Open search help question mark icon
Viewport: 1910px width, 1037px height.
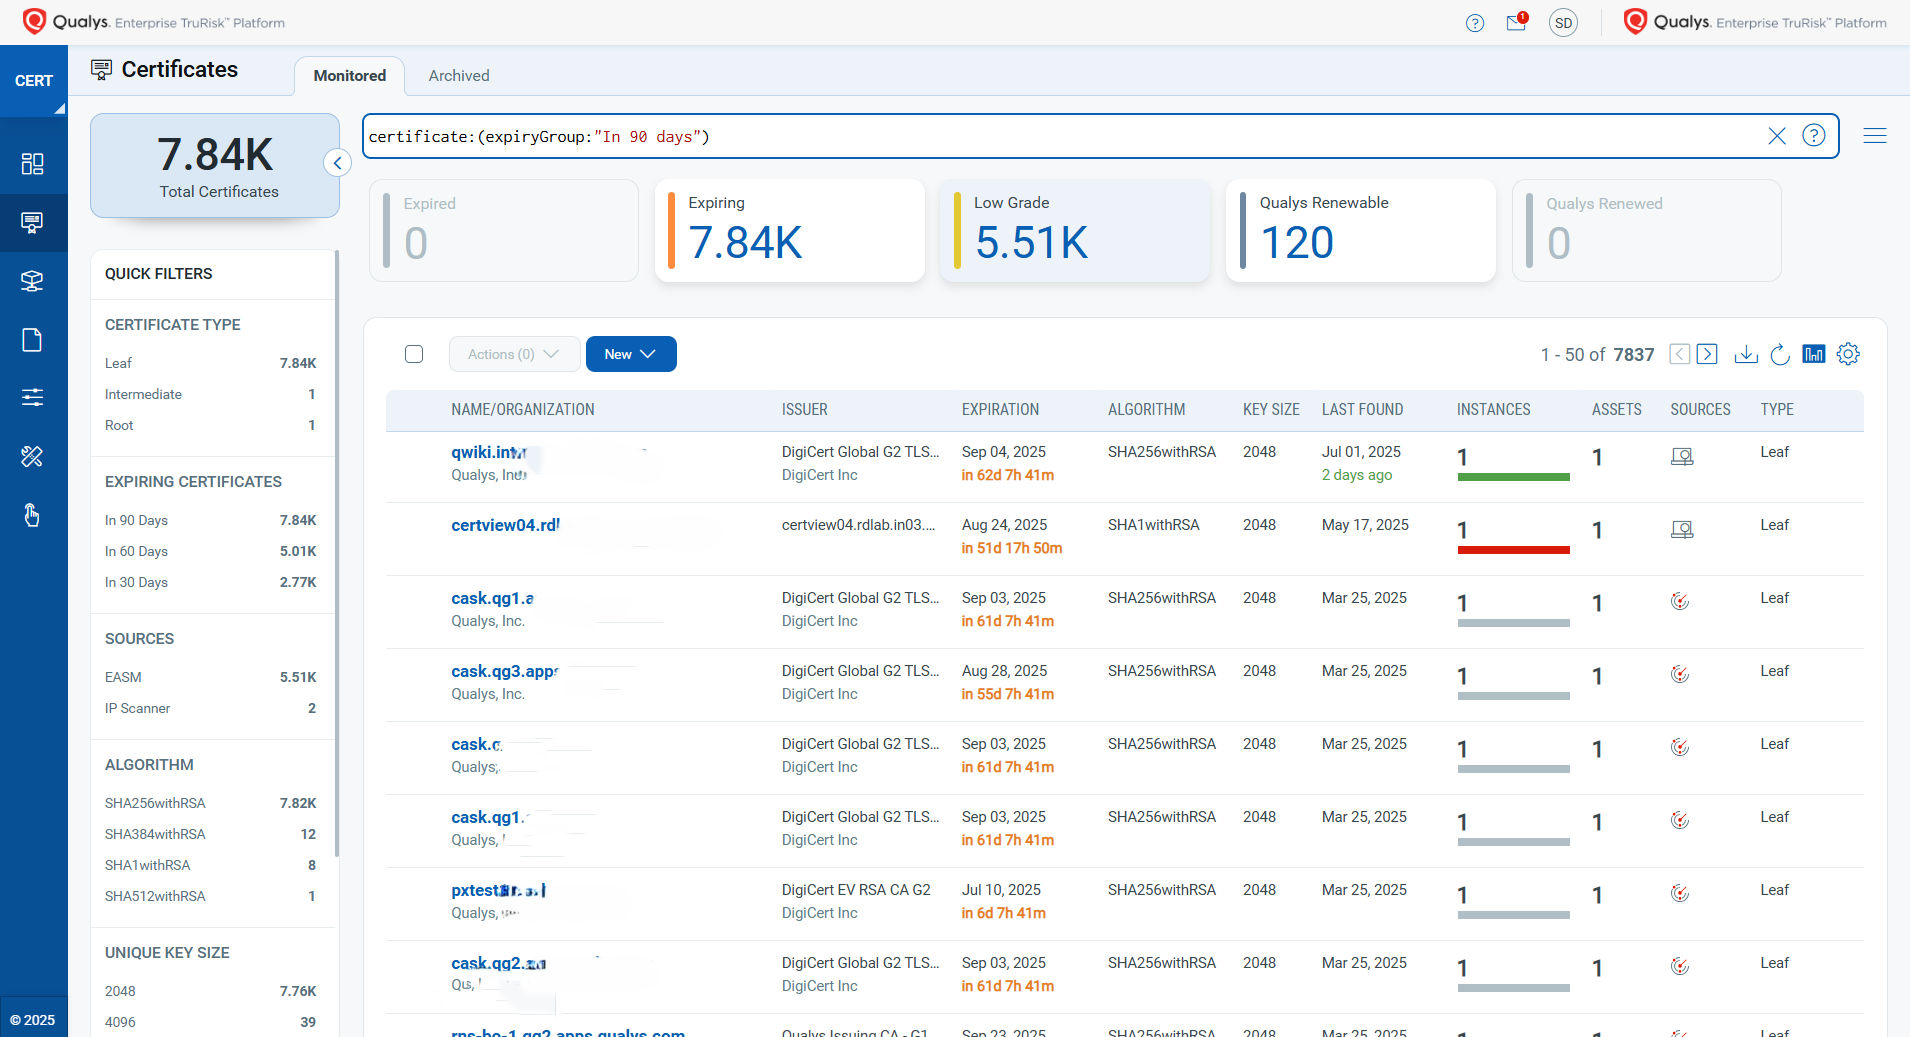click(x=1814, y=135)
